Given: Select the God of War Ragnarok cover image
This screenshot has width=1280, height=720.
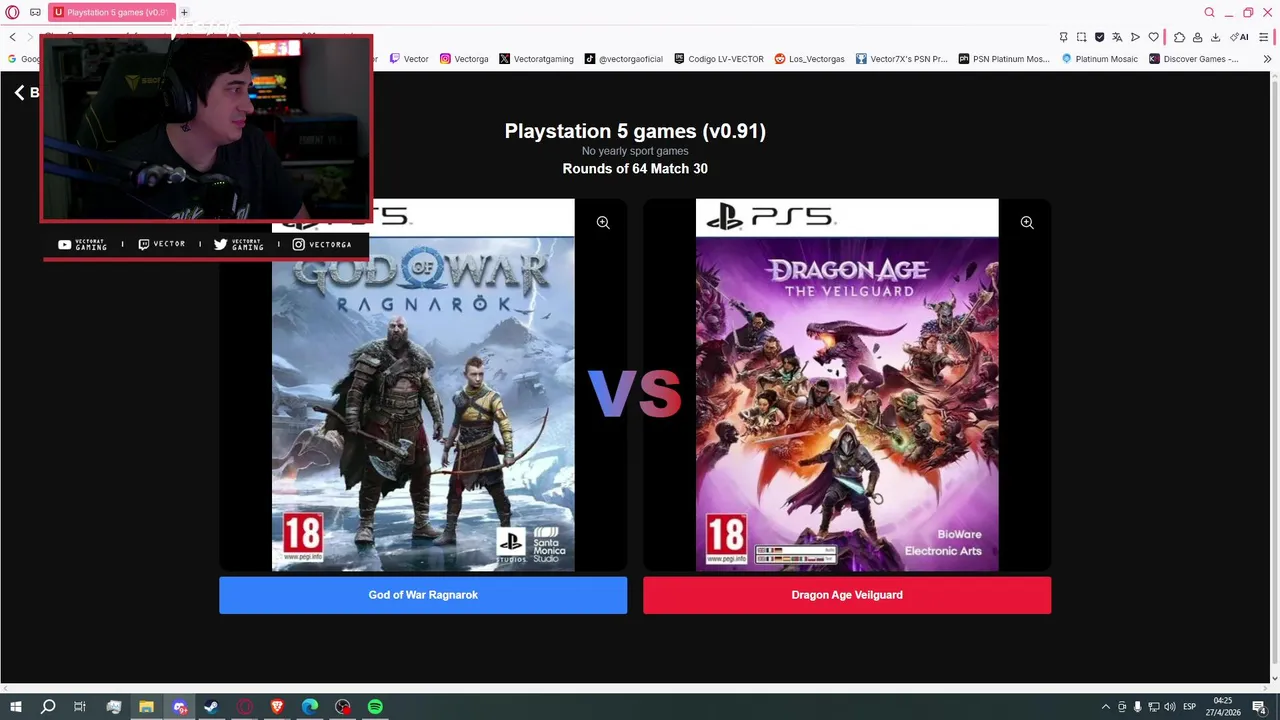Looking at the screenshot, I should coord(423,385).
